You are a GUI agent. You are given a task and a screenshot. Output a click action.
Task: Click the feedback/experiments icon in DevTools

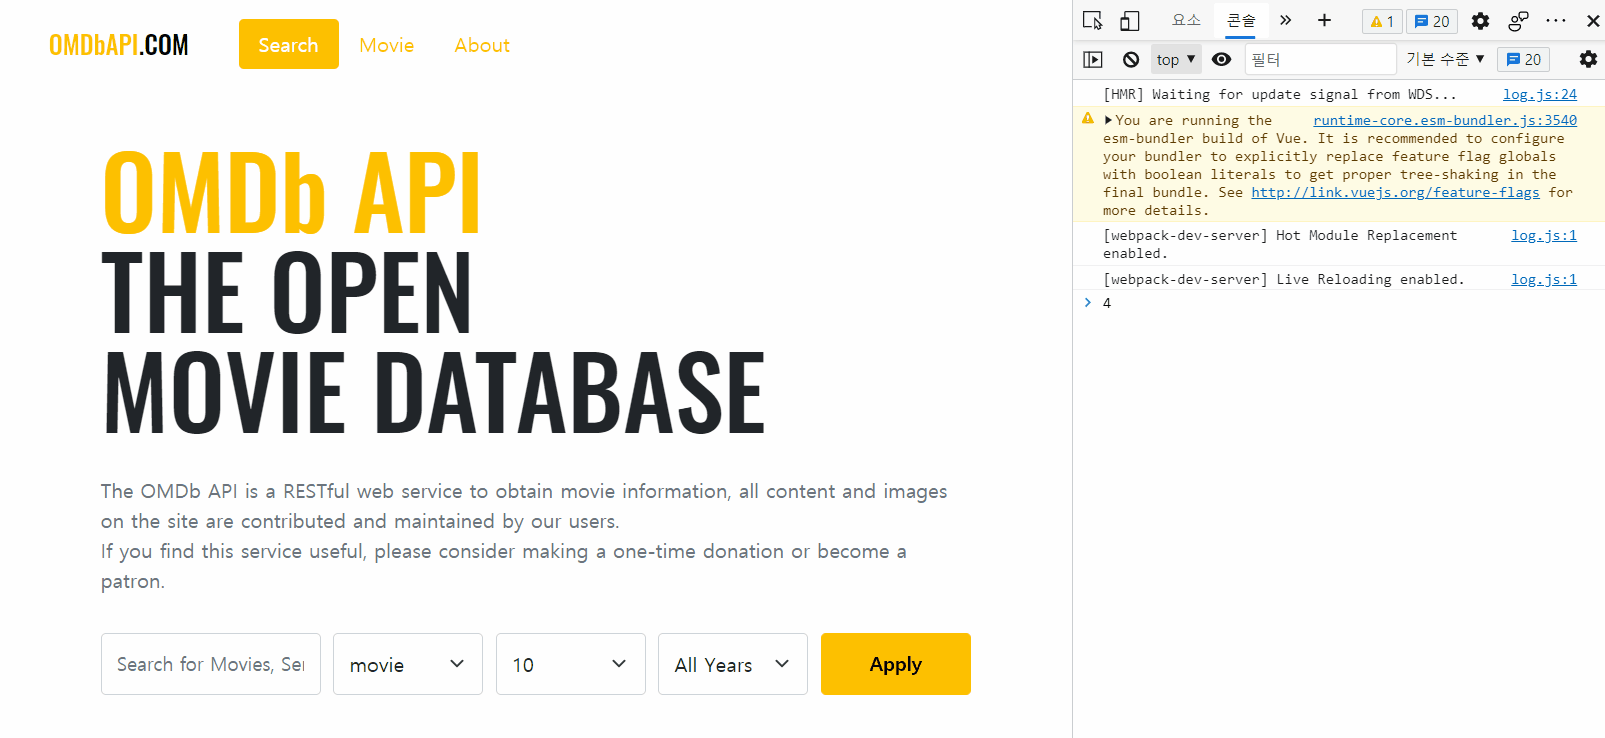pos(1518,21)
